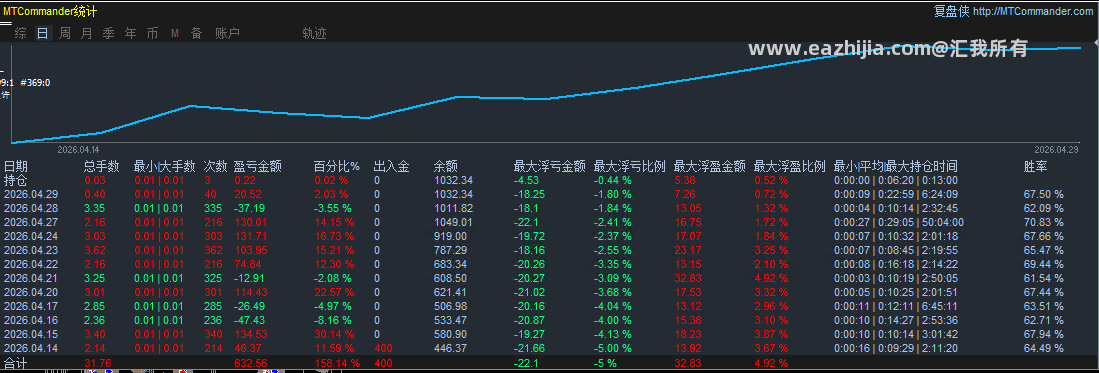Click the 最大浮亏金额 column header
Screen dimensions: 1099x373
pyautogui.click(x=550, y=166)
